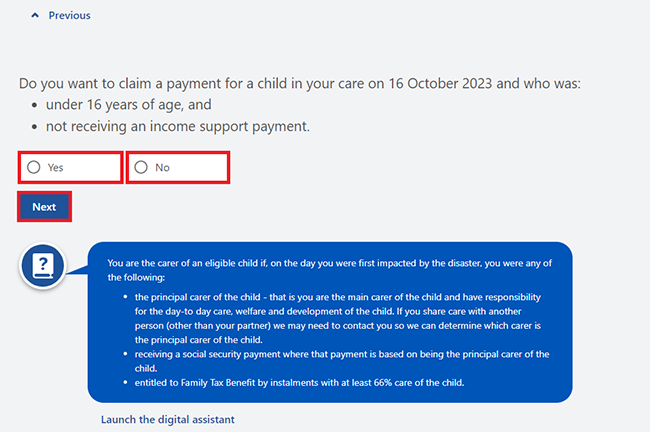Select the No radio button

point(141,167)
